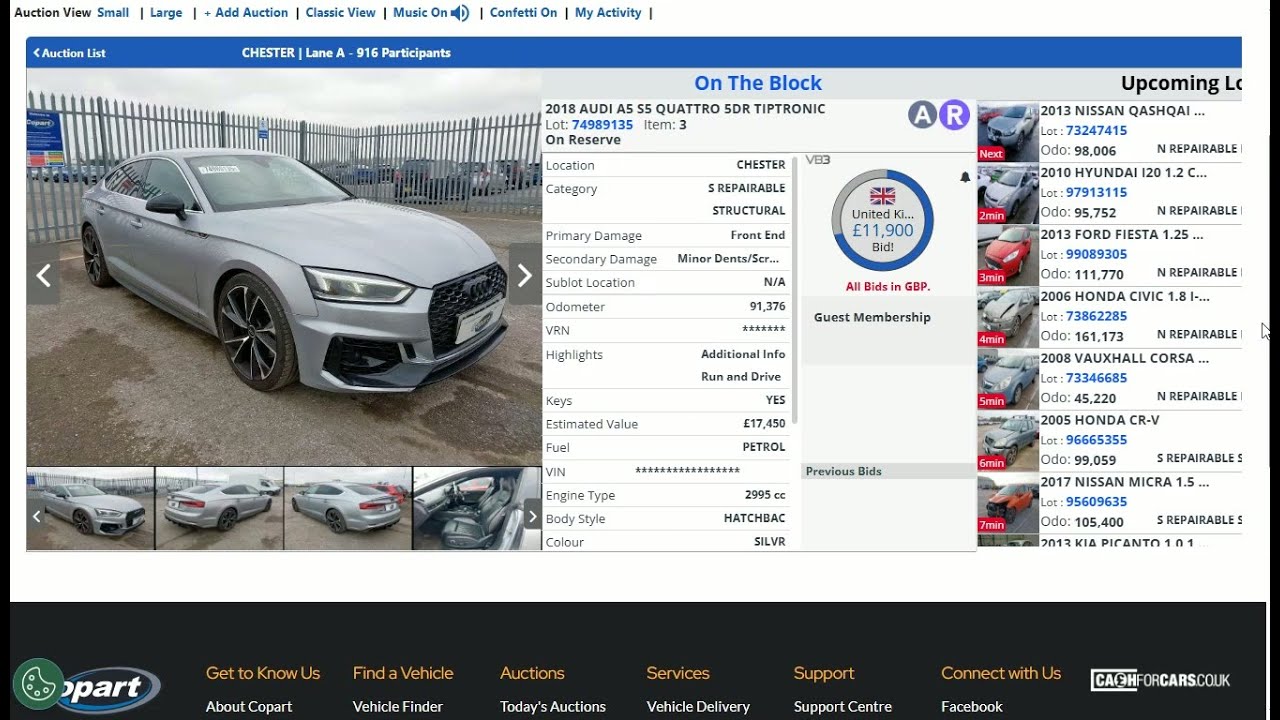The image size is (1280, 720).
Task: Open Facebook footer link
Action: [x=972, y=707]
